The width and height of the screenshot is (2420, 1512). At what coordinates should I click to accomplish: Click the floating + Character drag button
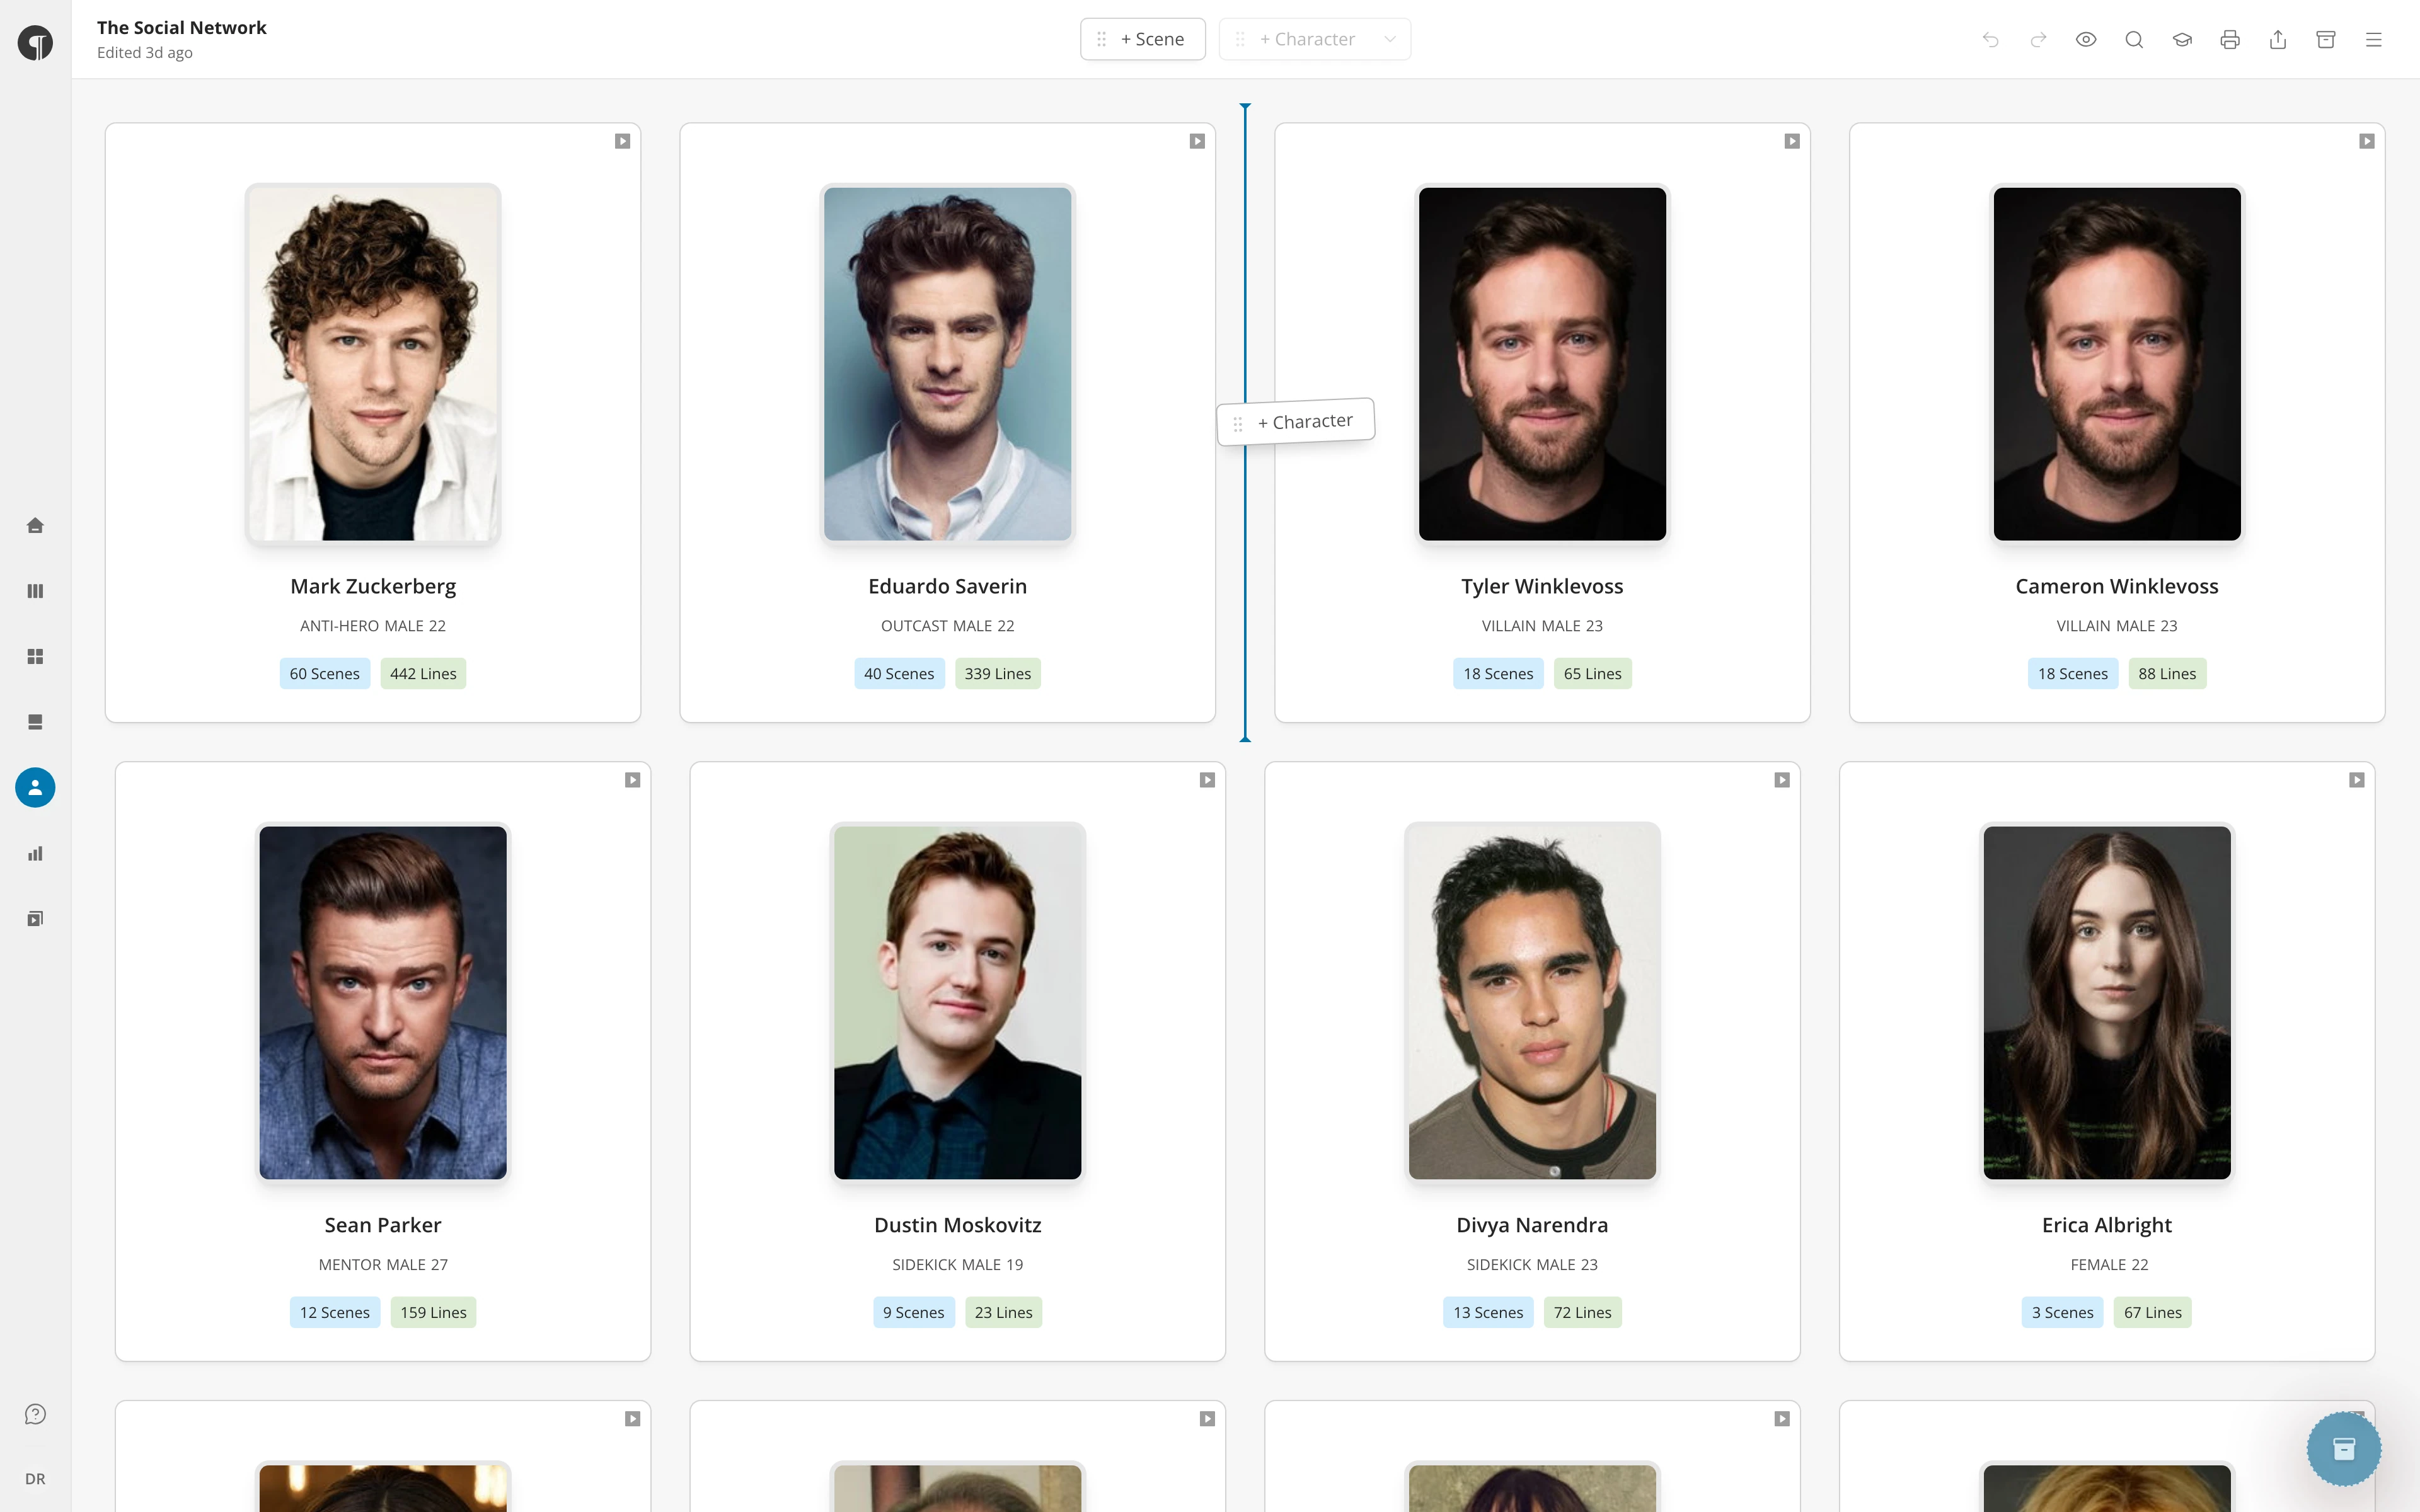[x=1296, y=422]
